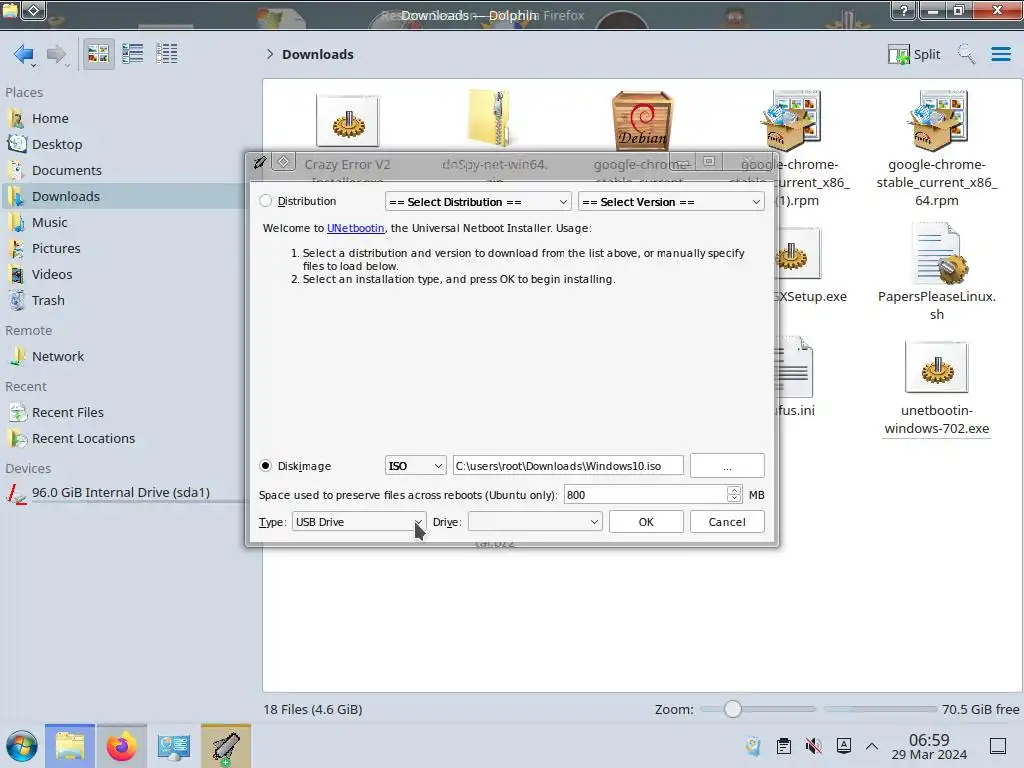This screenshot has width=1024, height=768.
Task: Switch Dolphin to Compact view mode
Action: pos(133,54)
